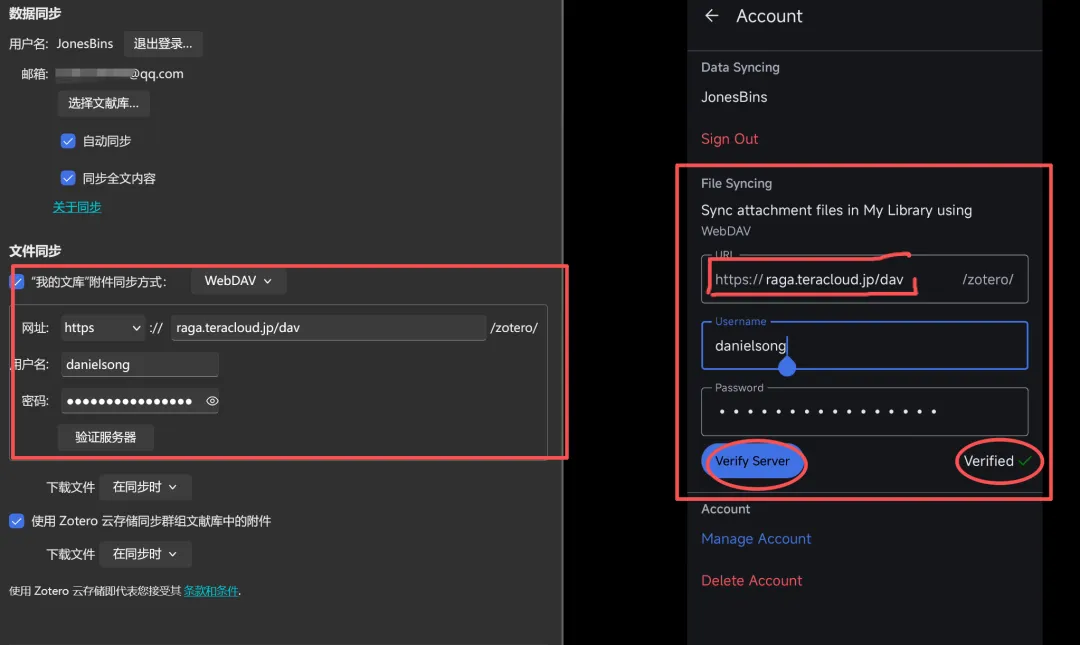This screenshot has height=645, width=1080.
Task: Toggle the 自动同步 checkbox
Action: pos(68,141)
